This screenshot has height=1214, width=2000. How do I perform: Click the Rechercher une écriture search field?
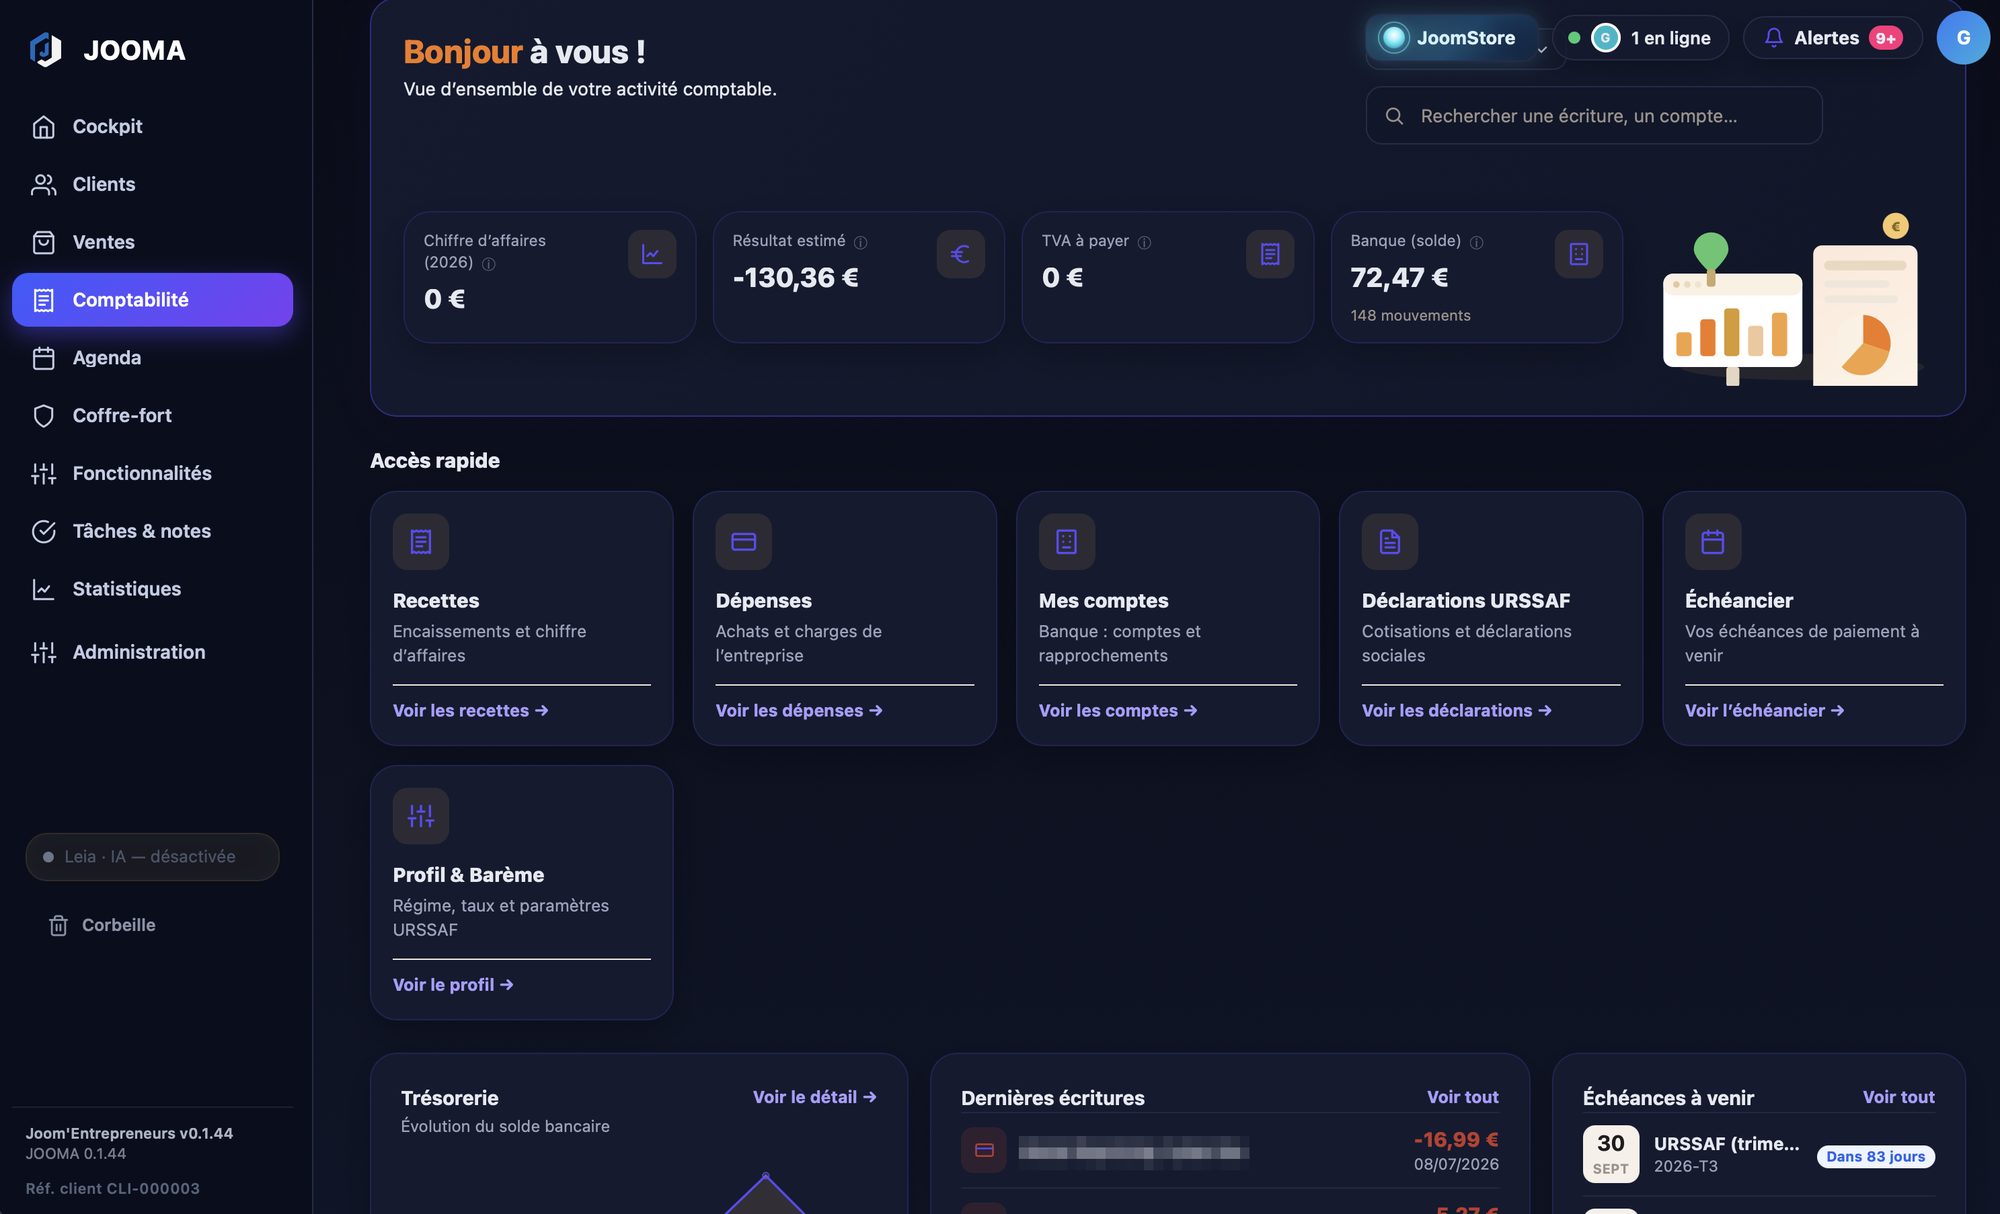[x=1594, y=116]
